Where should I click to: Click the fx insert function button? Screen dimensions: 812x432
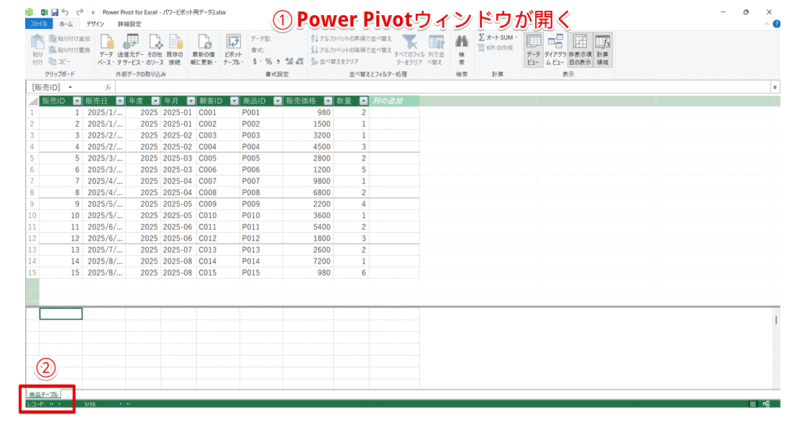(x=108, y=88)
